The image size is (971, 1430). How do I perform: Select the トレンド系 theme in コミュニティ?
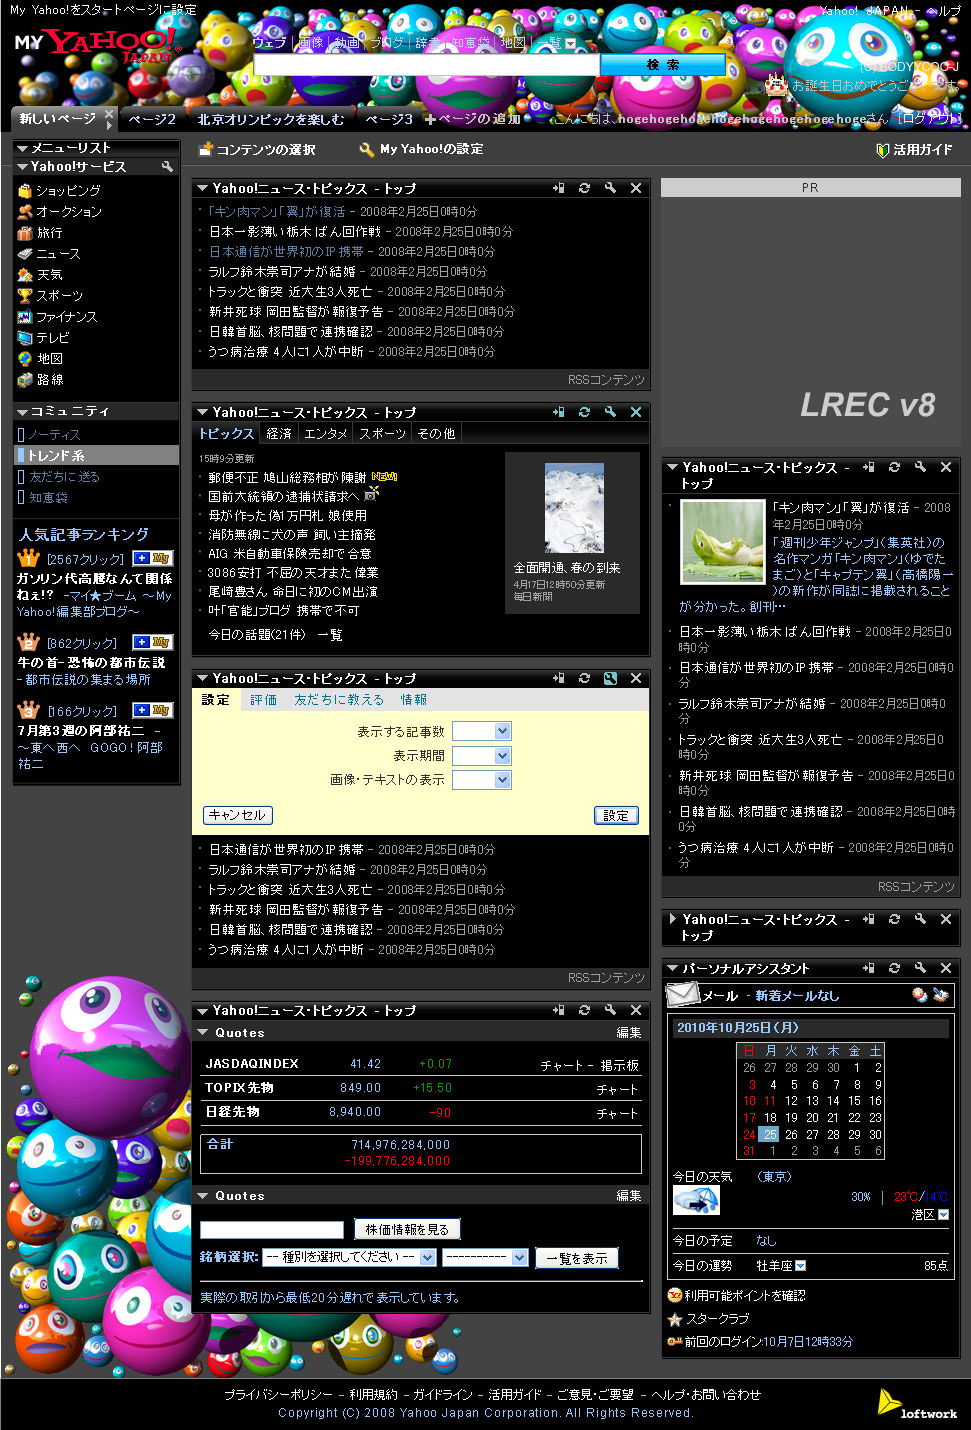(96, 455)
